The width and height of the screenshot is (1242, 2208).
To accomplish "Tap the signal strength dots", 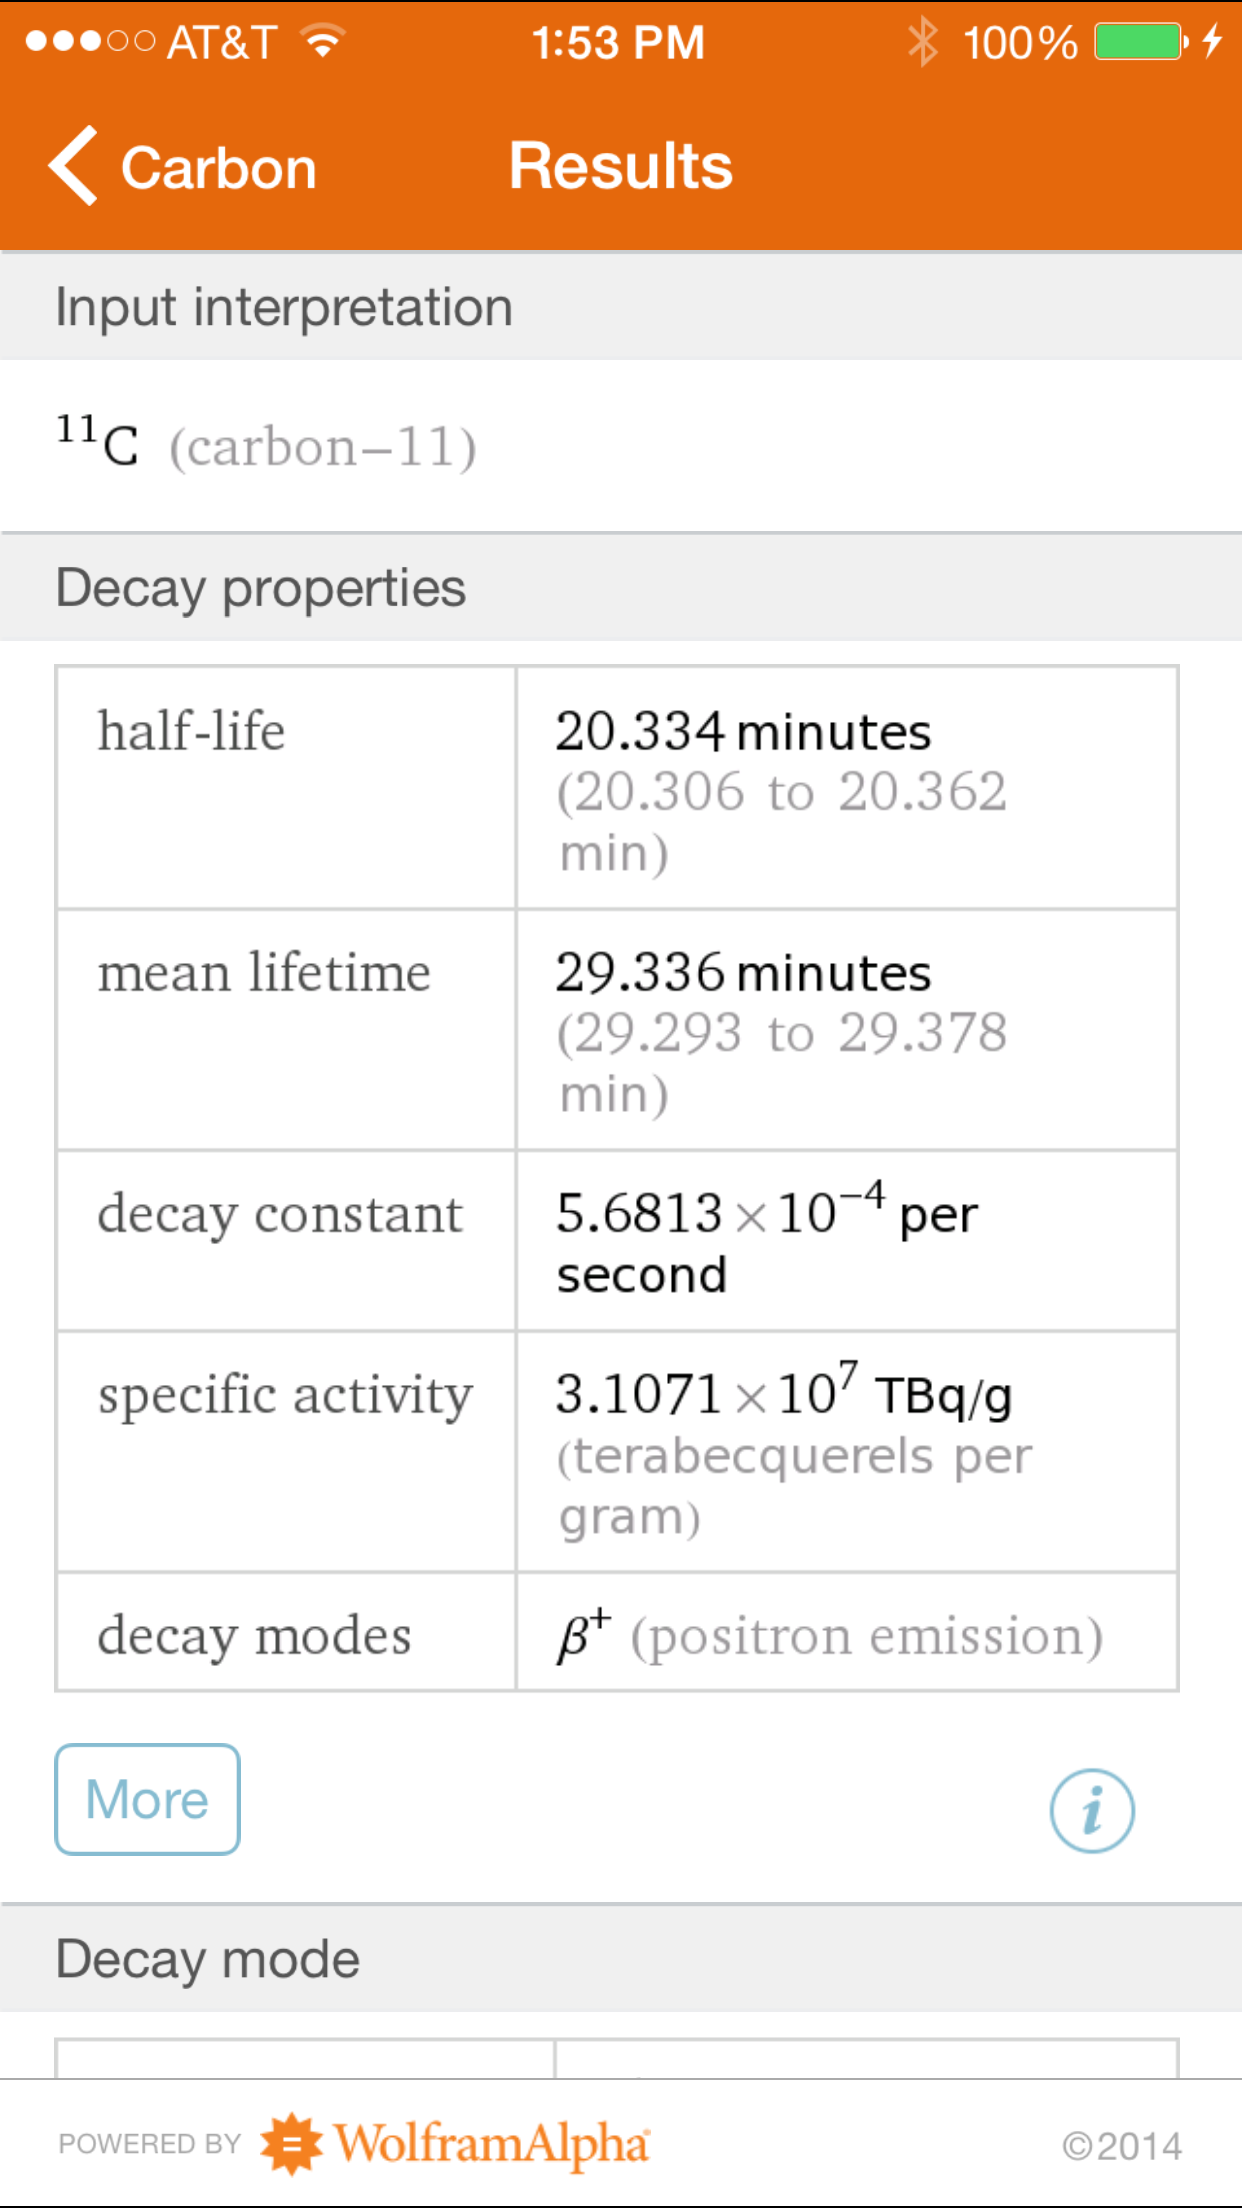I will click(90, 42).
